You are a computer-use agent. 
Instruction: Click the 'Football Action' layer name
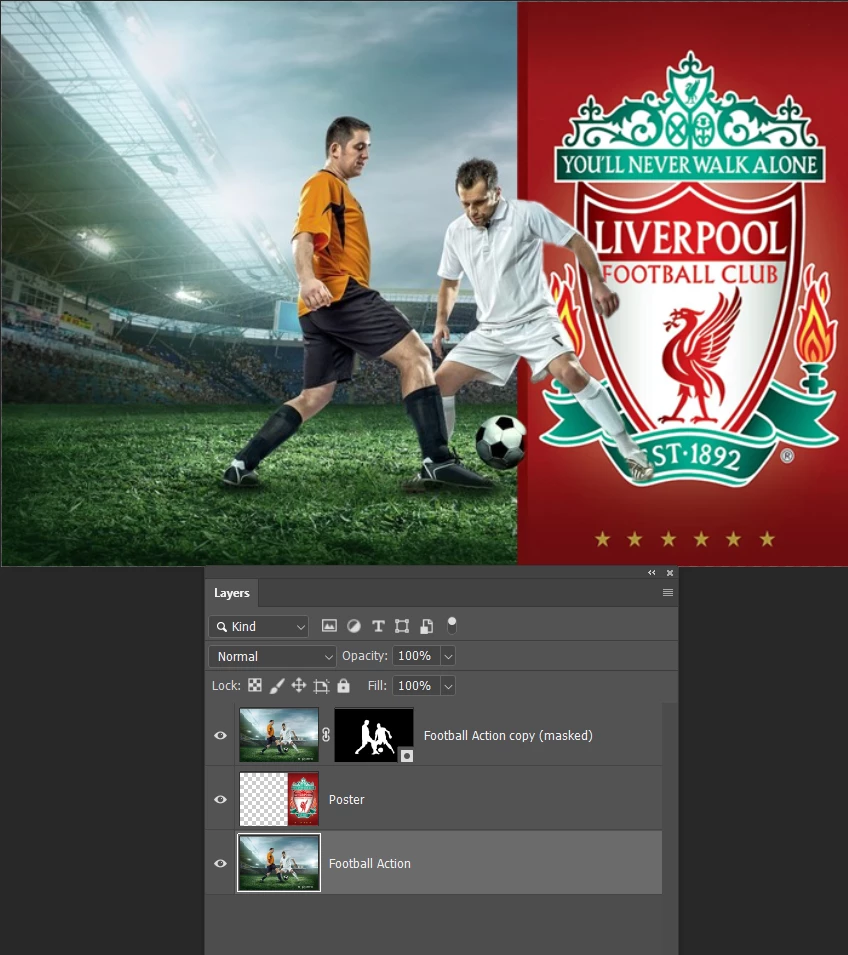370,863
